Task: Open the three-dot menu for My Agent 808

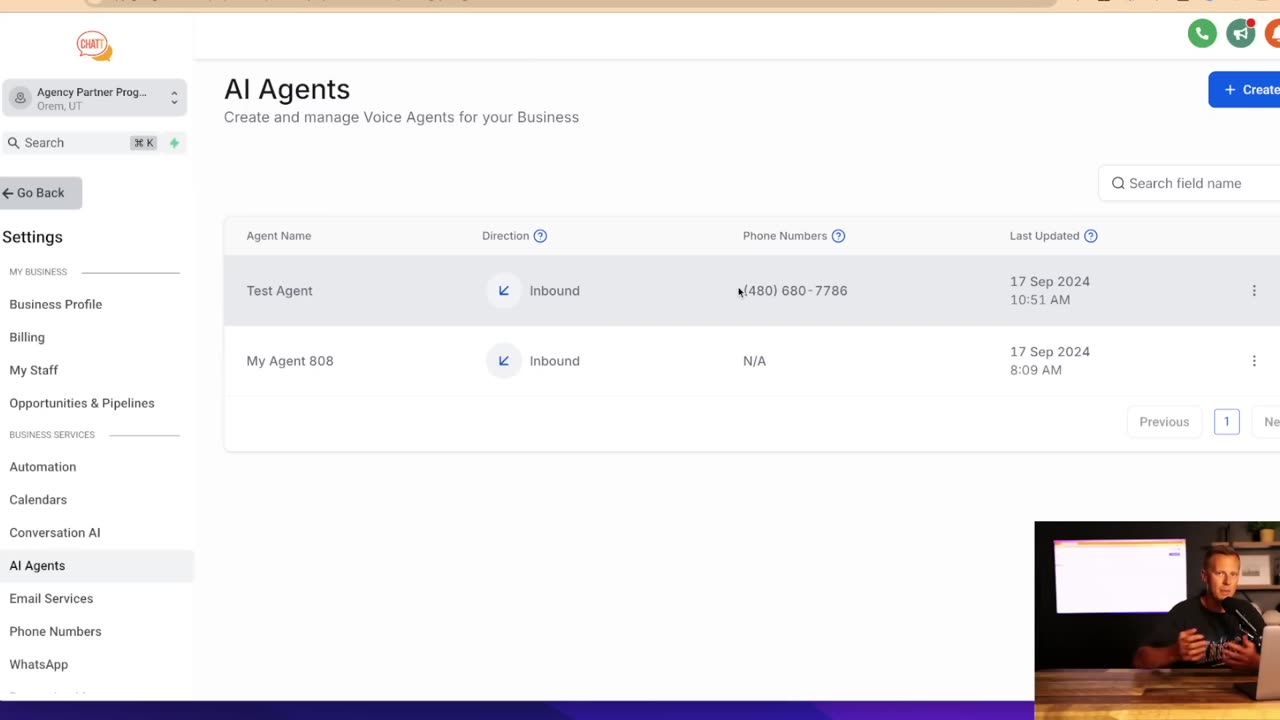Action: coord(1254,361)
